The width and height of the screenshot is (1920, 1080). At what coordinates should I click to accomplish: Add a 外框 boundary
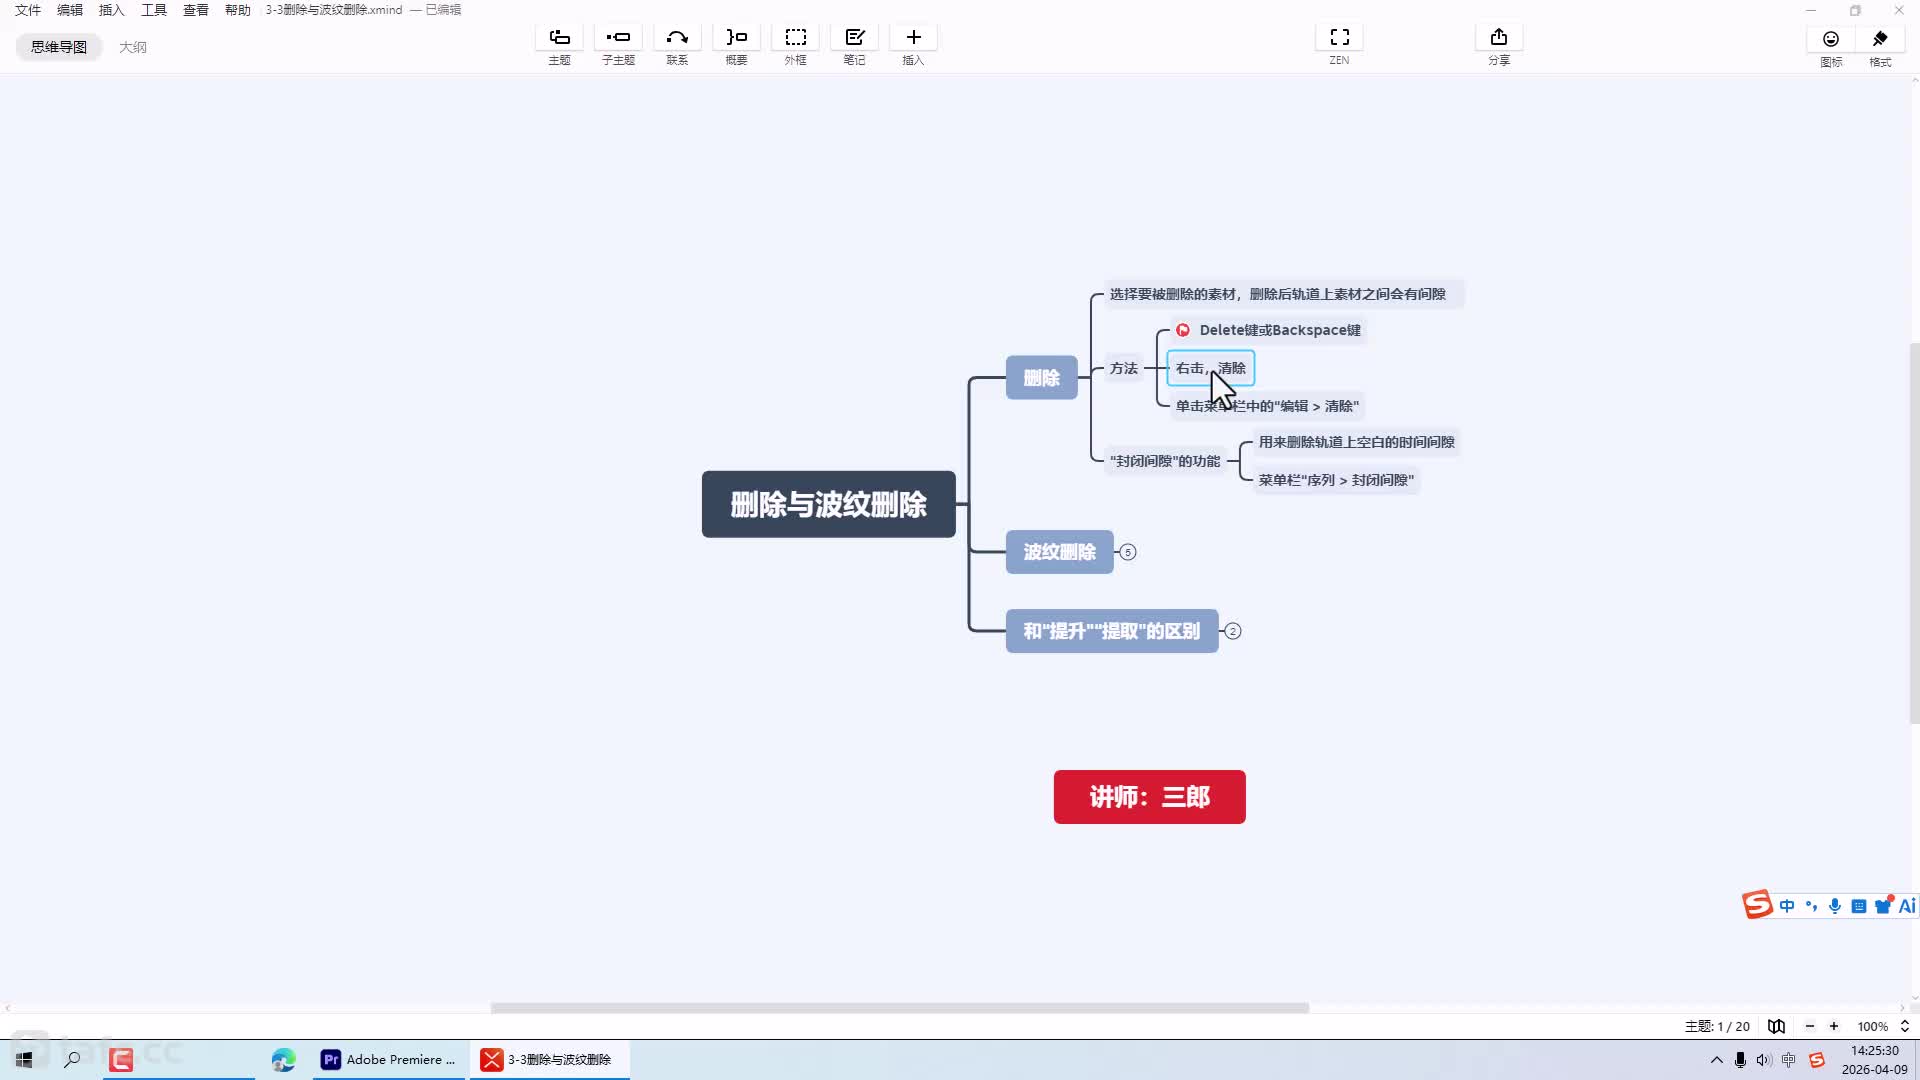pos(795,38)
